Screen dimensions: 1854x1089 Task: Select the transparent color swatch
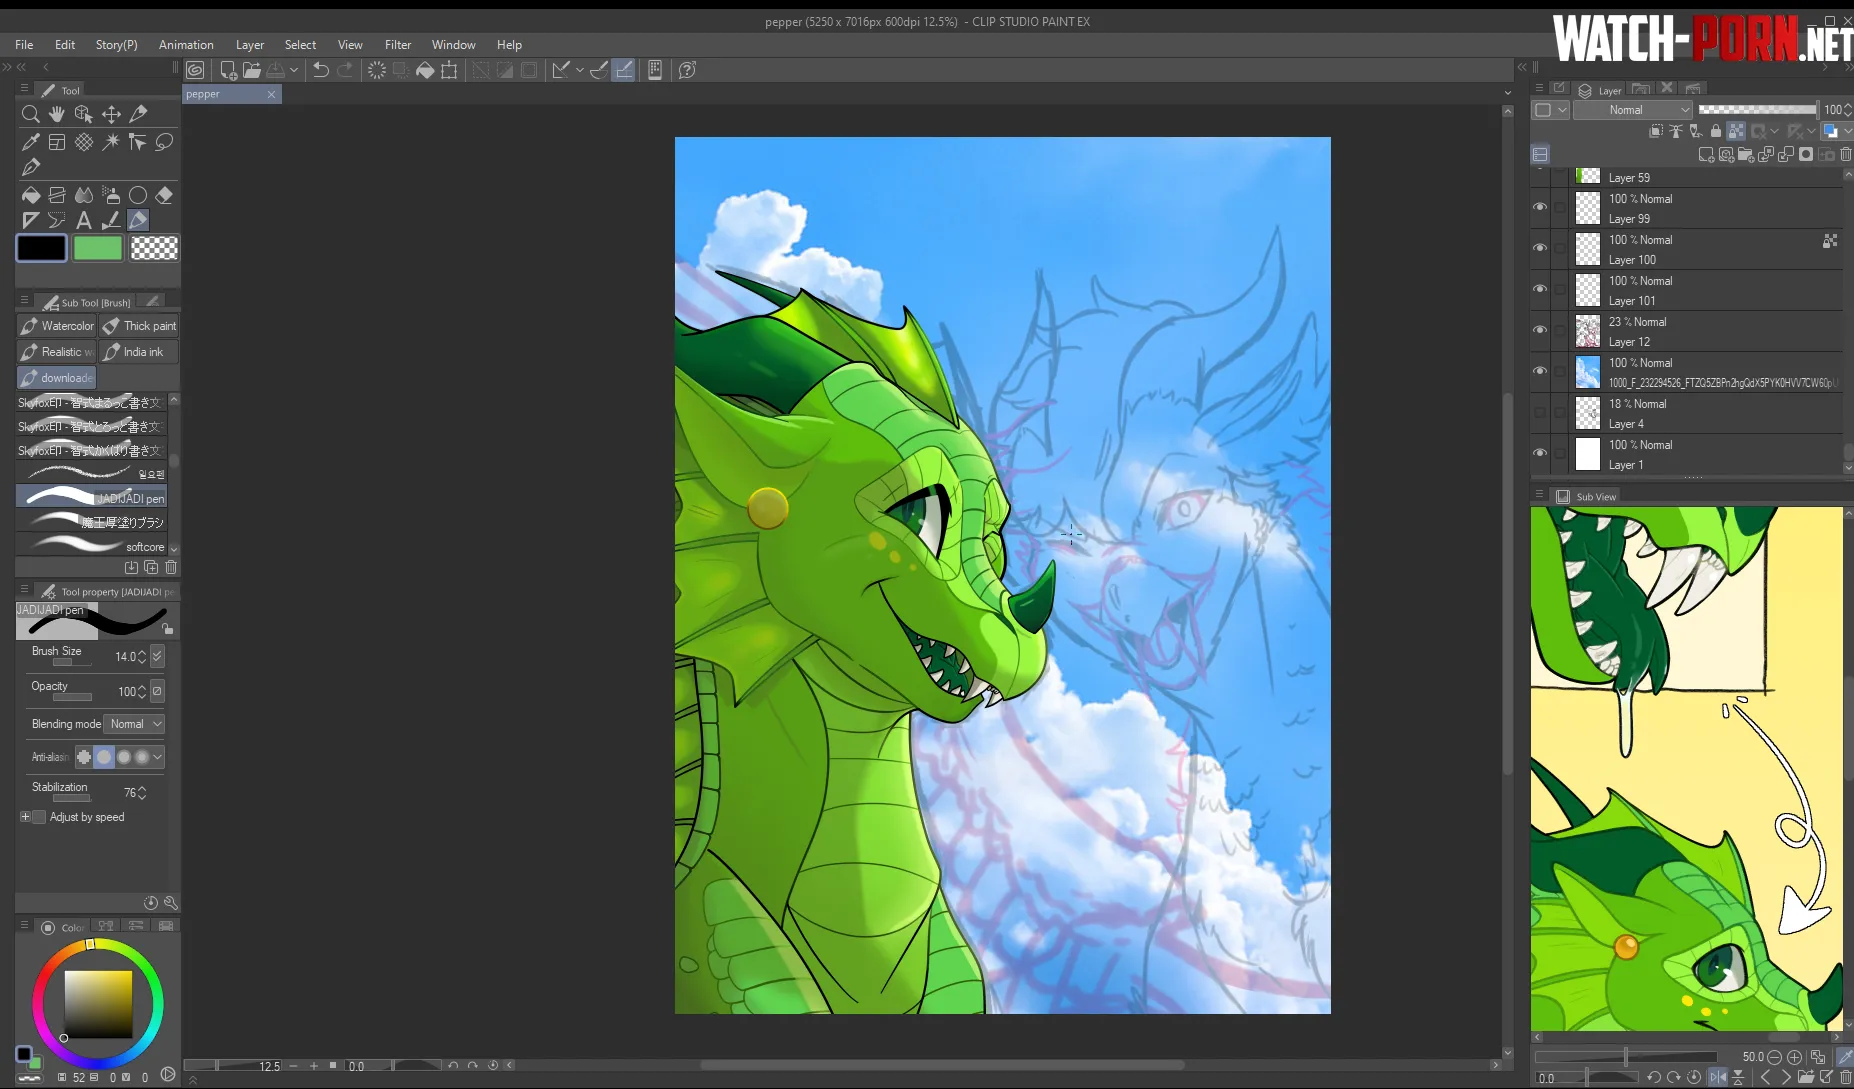154,248
